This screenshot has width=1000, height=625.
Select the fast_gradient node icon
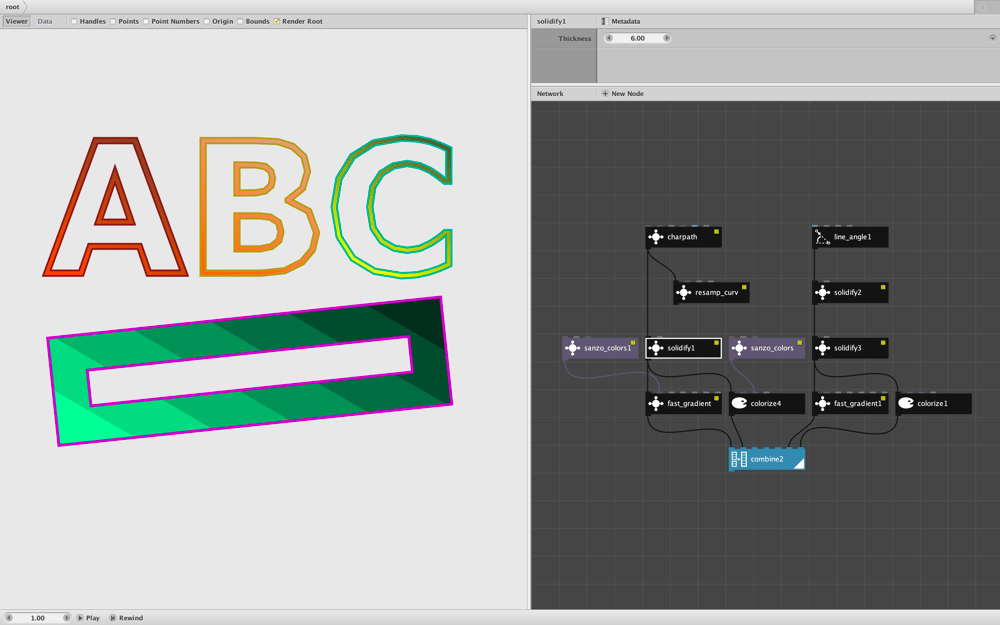(x=656, y=404)
